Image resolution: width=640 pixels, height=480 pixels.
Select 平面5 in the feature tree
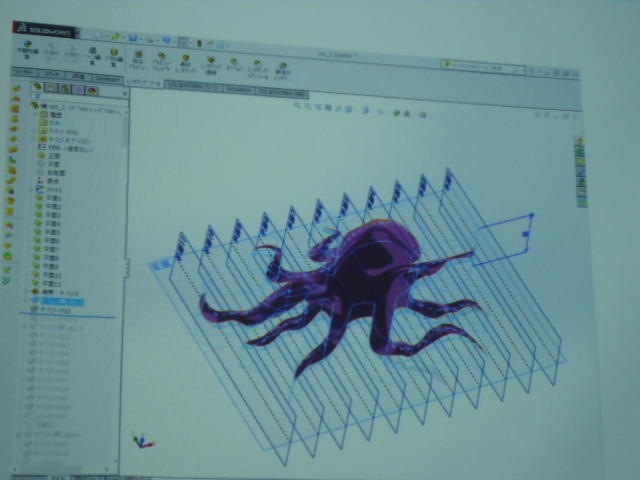pos(49,232)
